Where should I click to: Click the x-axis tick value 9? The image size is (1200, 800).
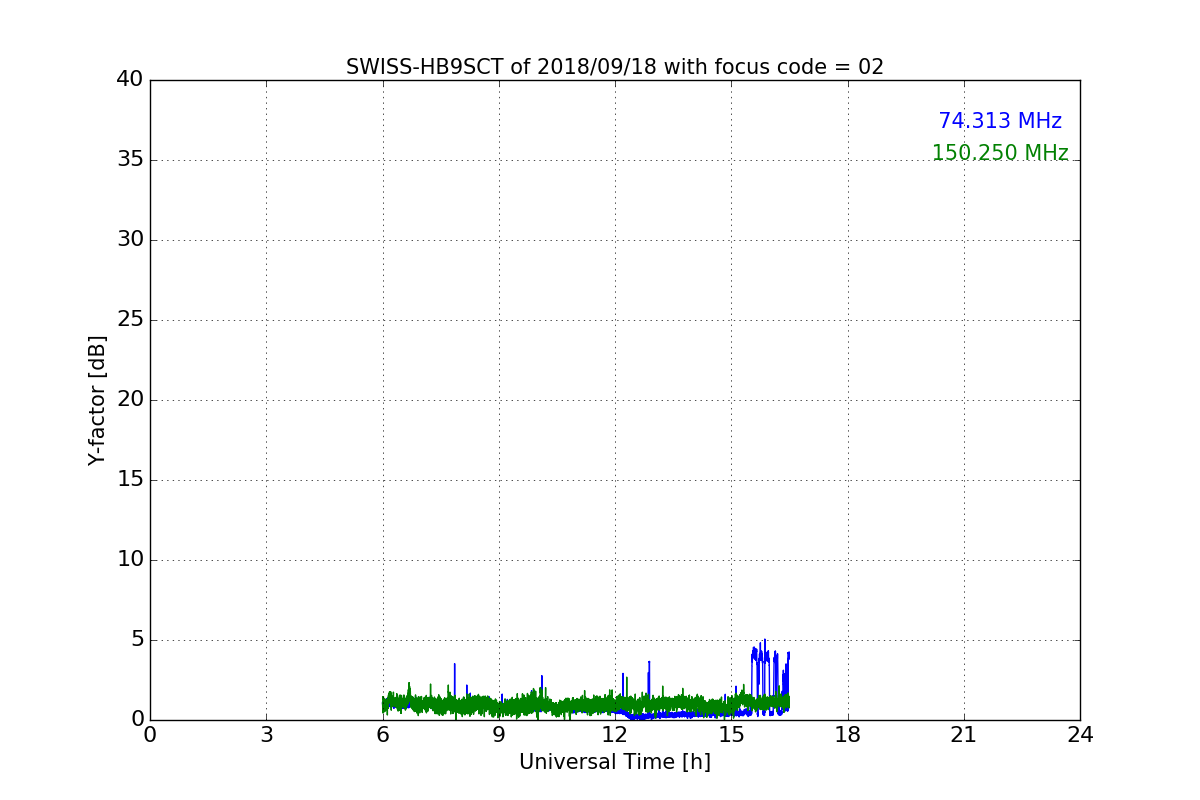click(x=499, y=735)
